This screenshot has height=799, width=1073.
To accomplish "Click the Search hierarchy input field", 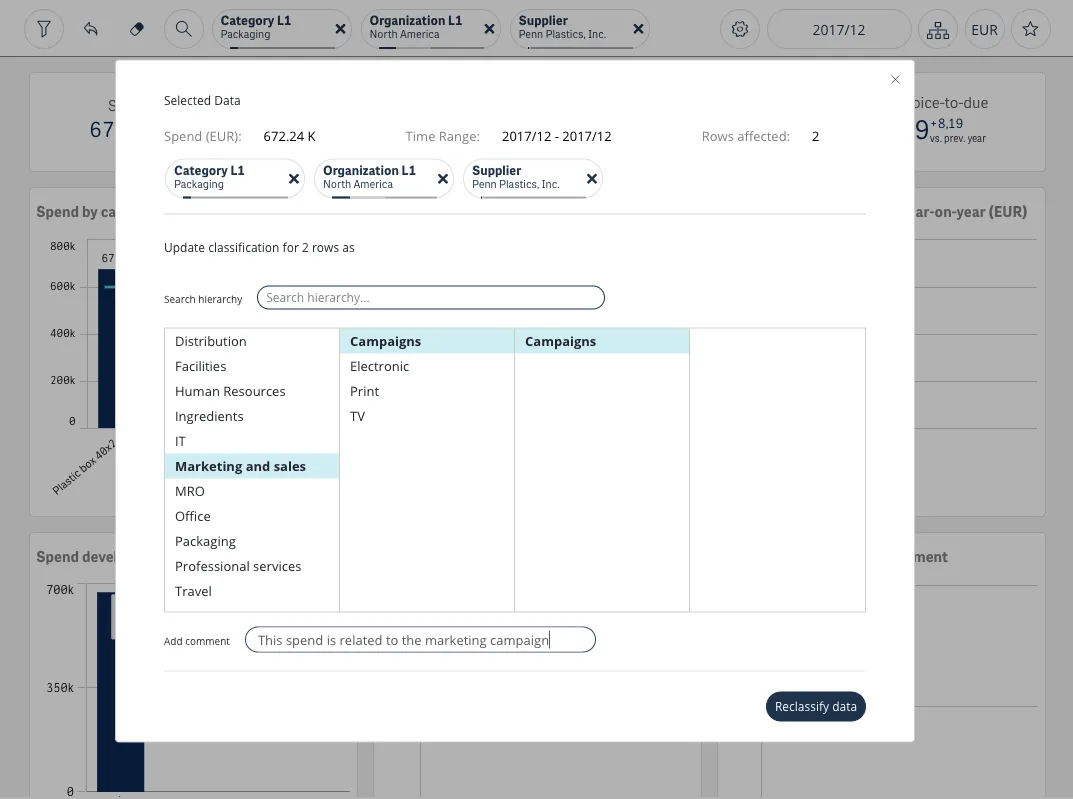I will pyautogui.click(x=430, y=297).
